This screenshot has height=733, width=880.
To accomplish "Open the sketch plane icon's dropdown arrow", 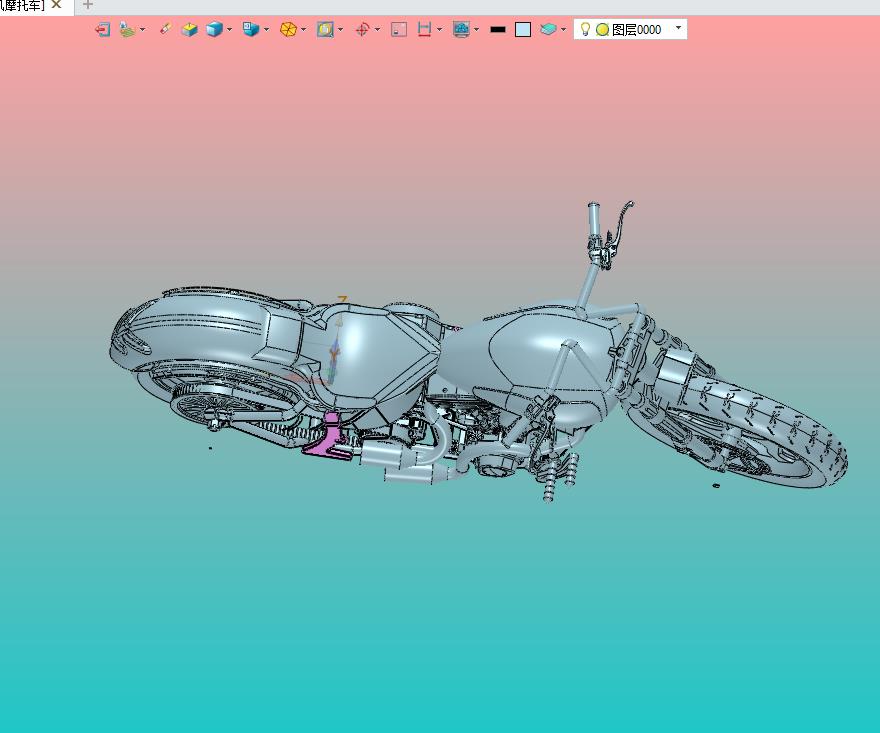I will (143, 29).
